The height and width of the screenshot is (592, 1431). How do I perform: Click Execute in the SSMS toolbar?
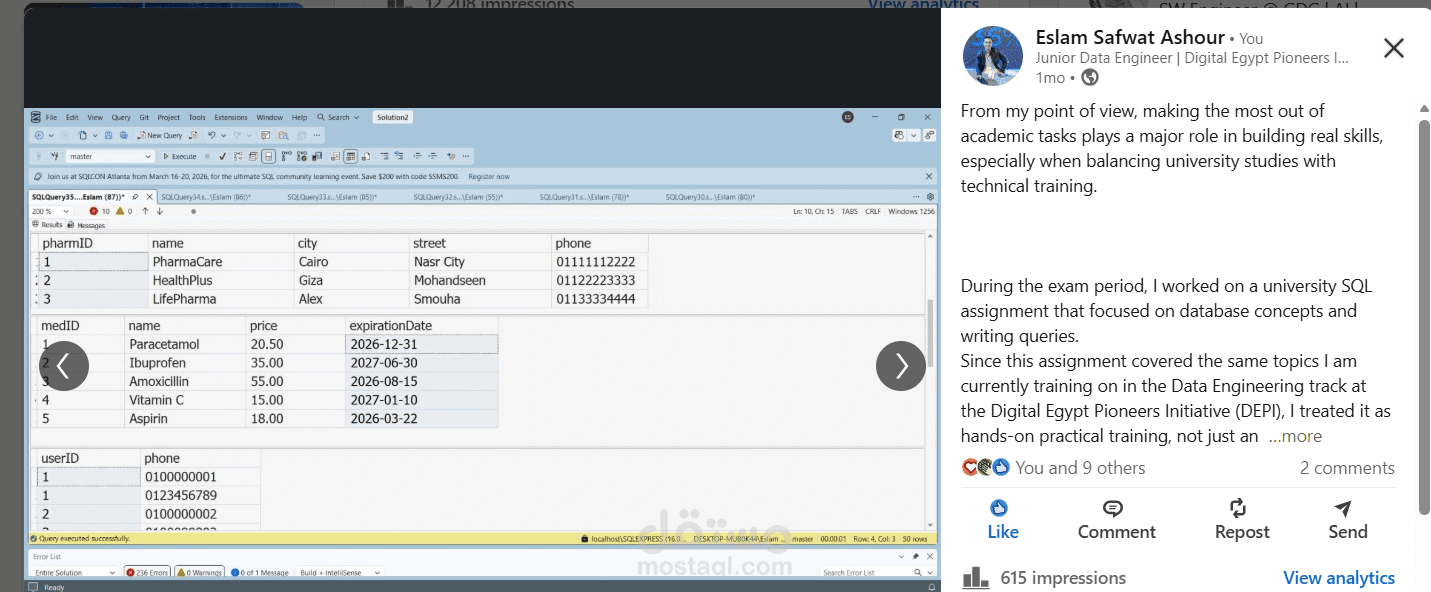[180, 156]
